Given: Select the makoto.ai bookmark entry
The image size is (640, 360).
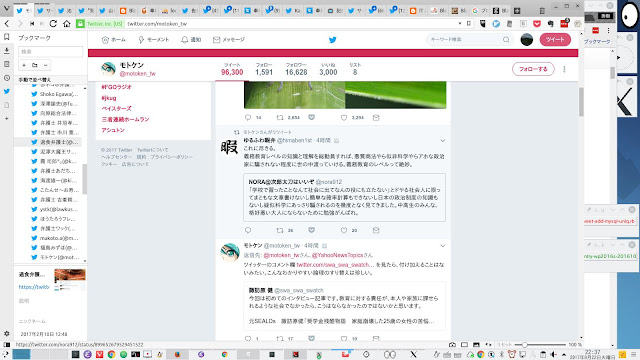Looking at the screenshot, I should [55, 238].
